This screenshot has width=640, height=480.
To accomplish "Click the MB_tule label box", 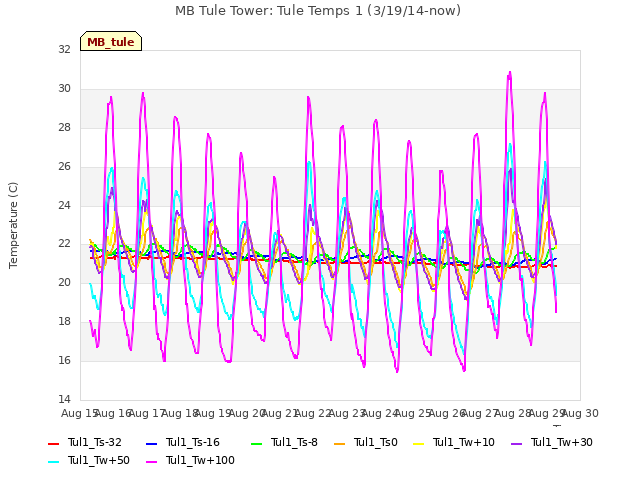I will click(x=111, y=41).
